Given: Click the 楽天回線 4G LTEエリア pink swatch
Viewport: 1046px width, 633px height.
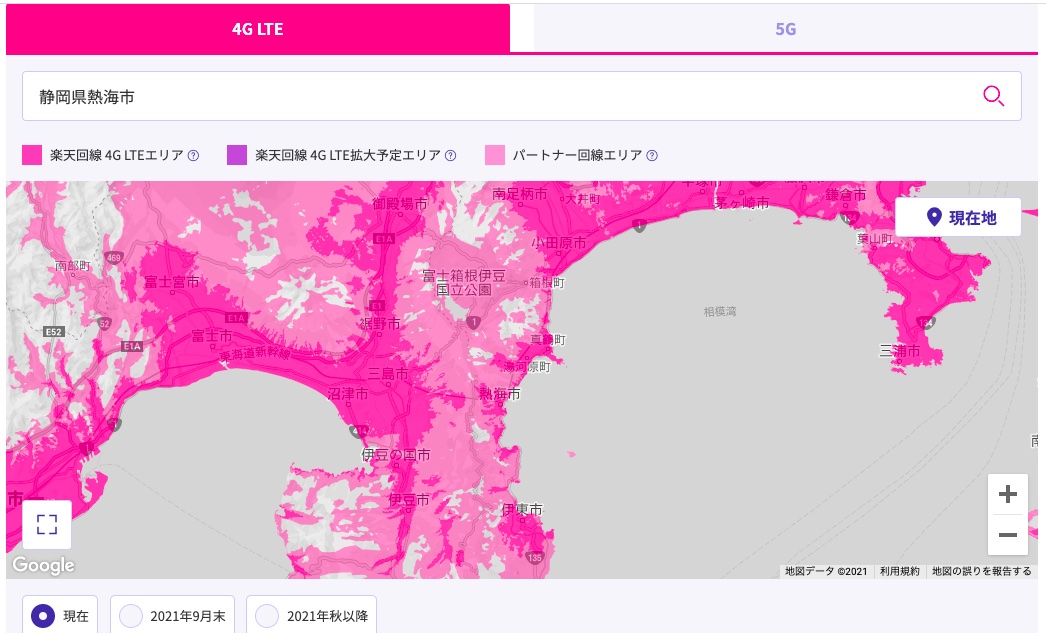Looking at the screenshot, I should [x=32, y=155].
